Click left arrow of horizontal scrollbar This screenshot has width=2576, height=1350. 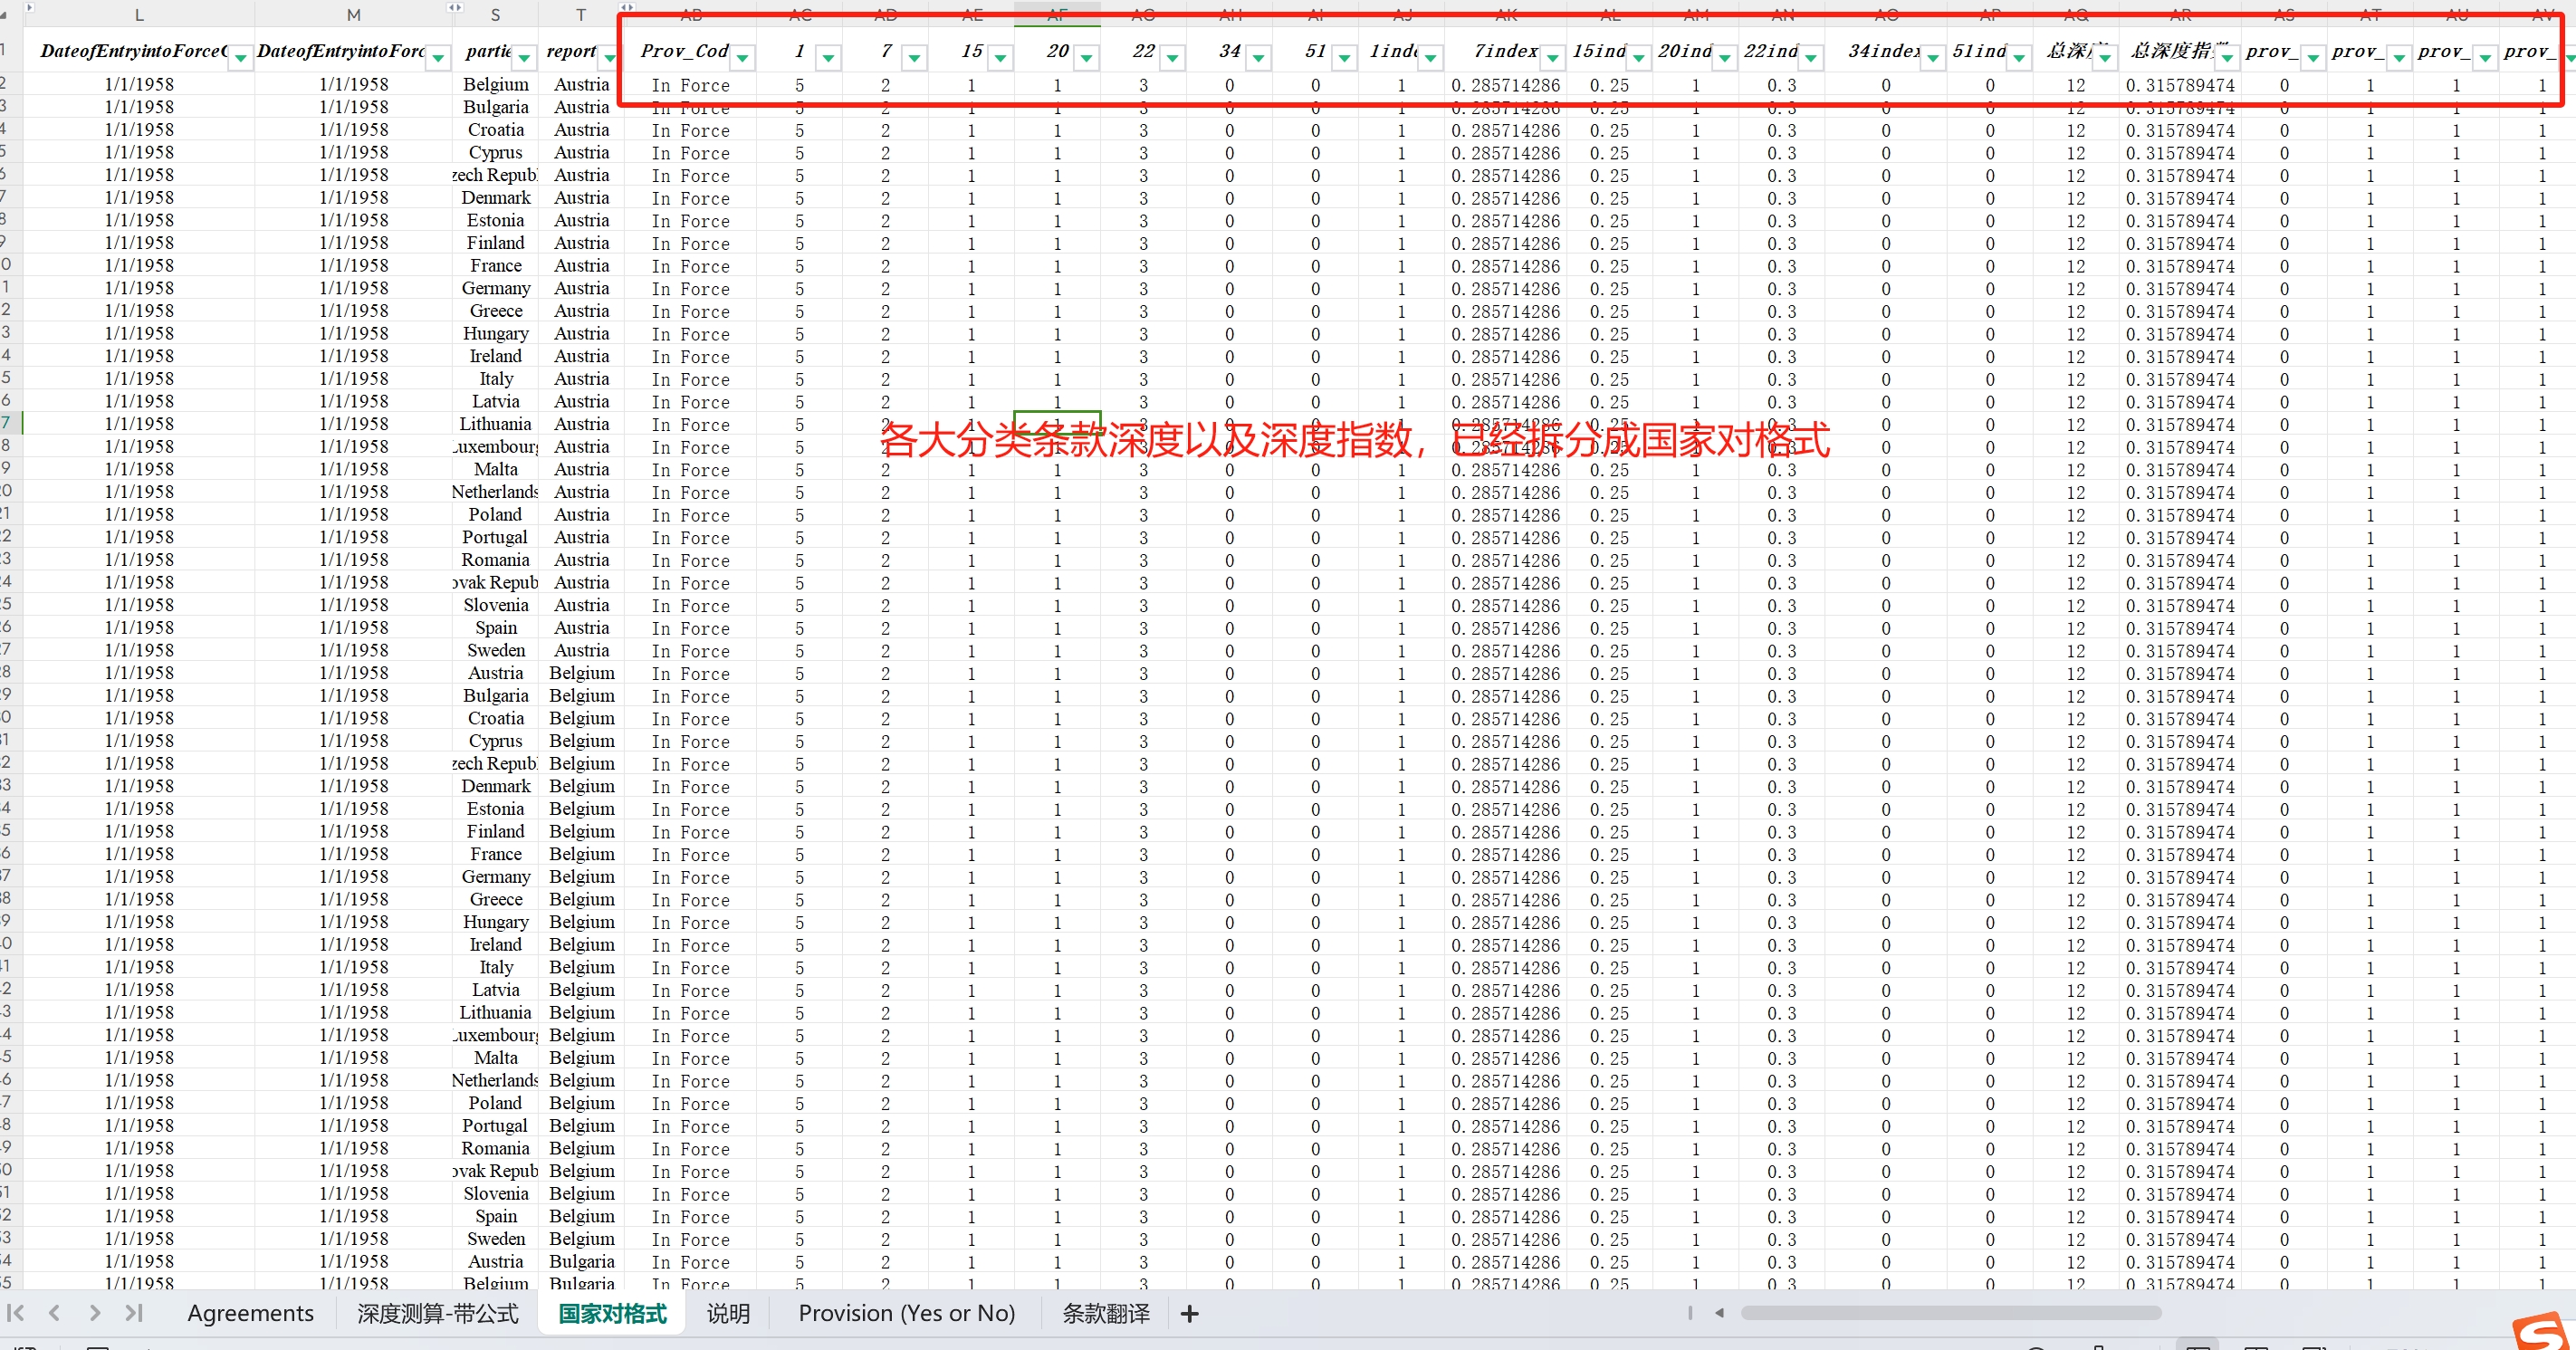pos(1719,1313)
